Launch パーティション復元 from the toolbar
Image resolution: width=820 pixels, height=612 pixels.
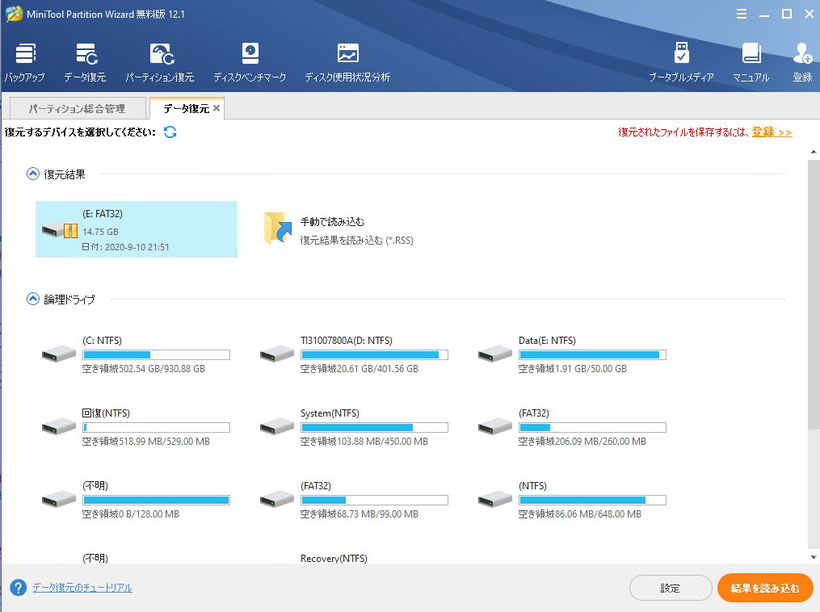[161, 54]
